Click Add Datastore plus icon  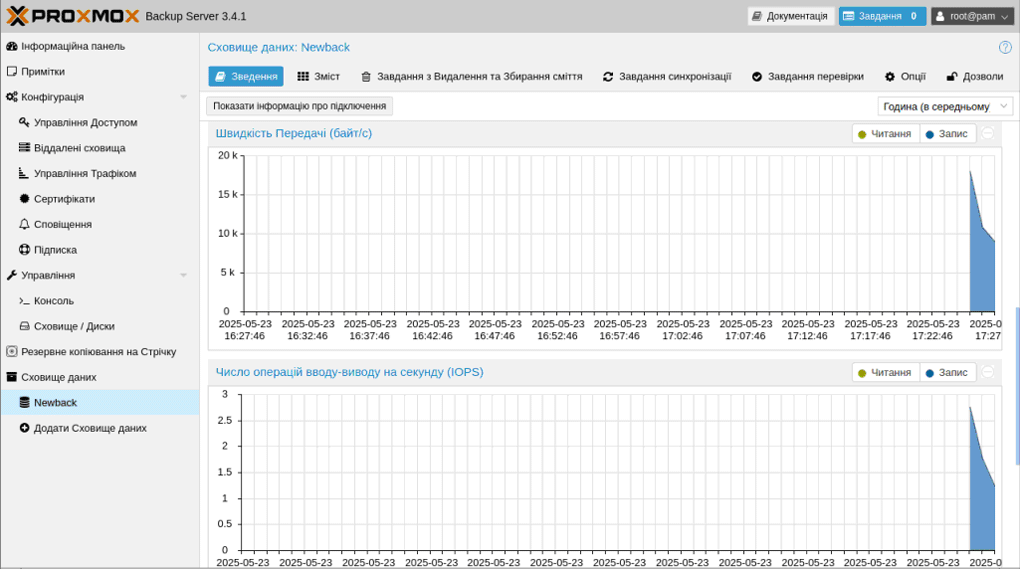pos(25,428)
